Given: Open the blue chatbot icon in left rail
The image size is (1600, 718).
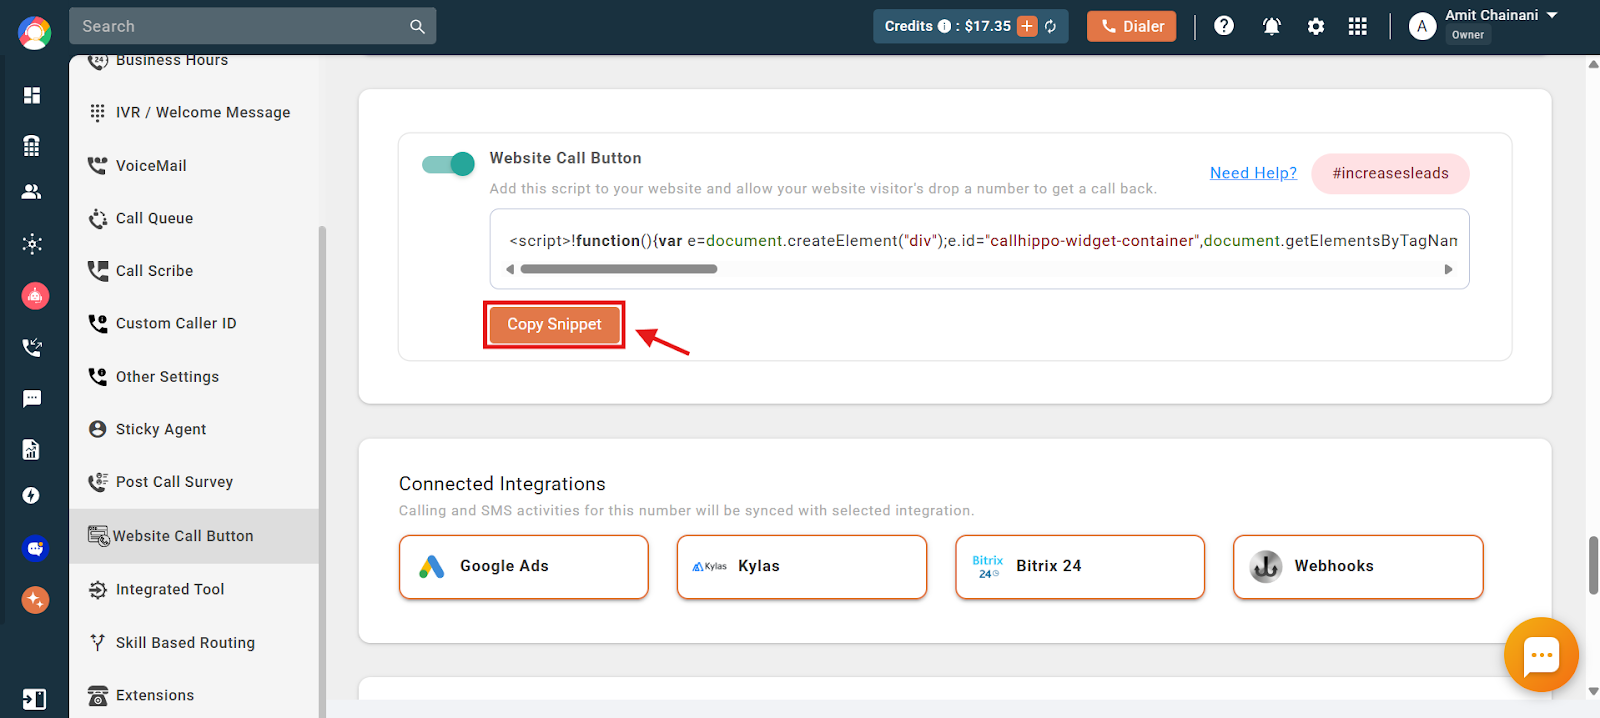Looking at the screenshot, I should 35,549.
